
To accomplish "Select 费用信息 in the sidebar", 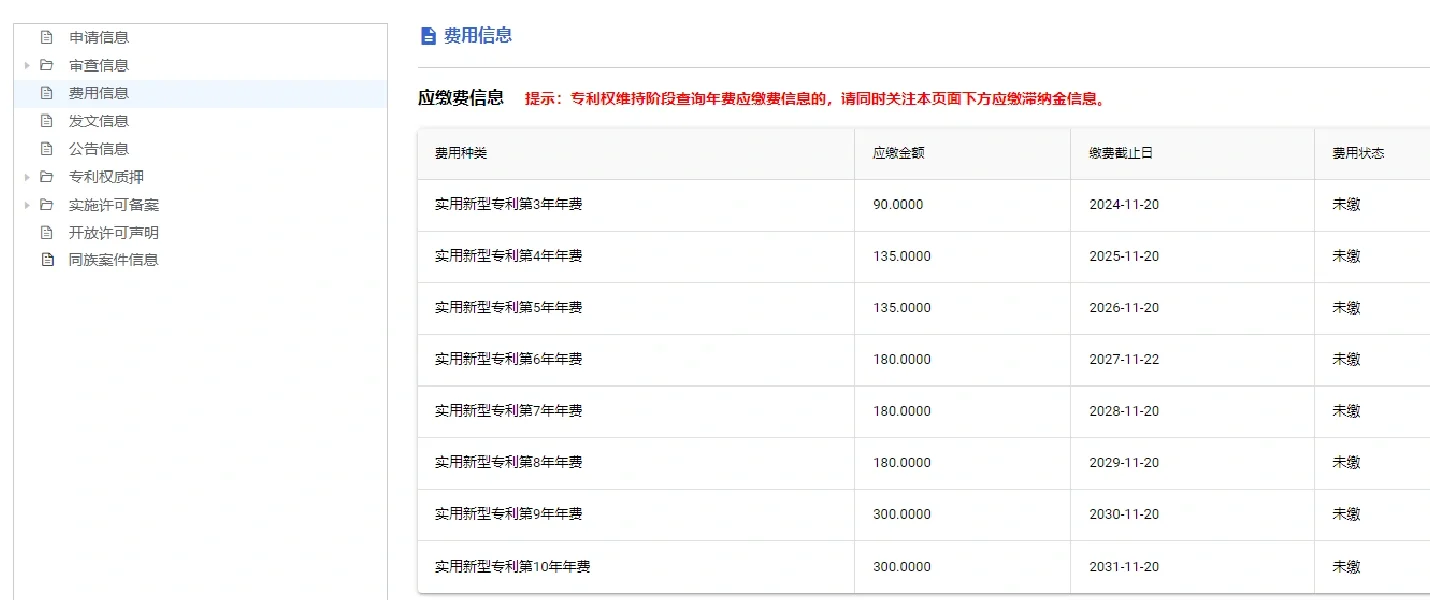I will pos(98,93).
